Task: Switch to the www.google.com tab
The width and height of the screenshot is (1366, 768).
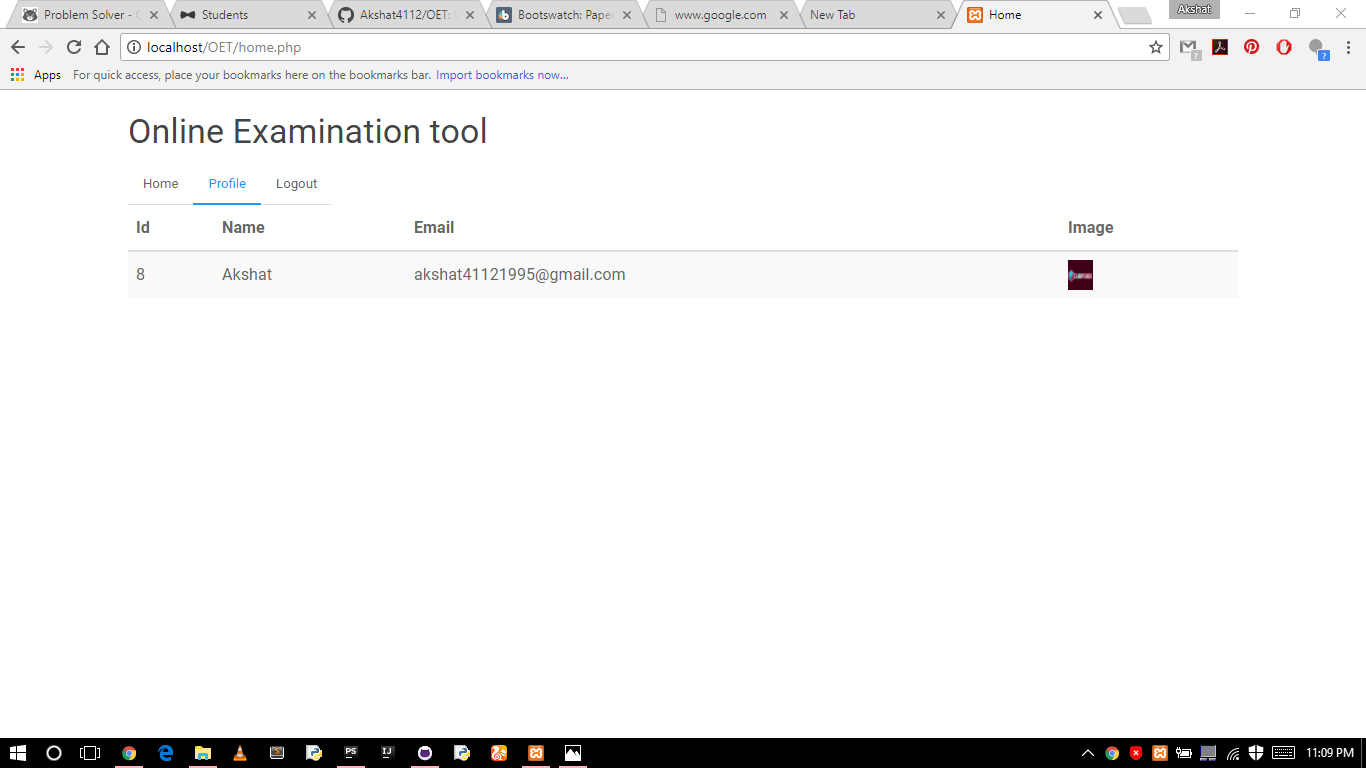Action: pyautogui.click(x=722, y=15)
